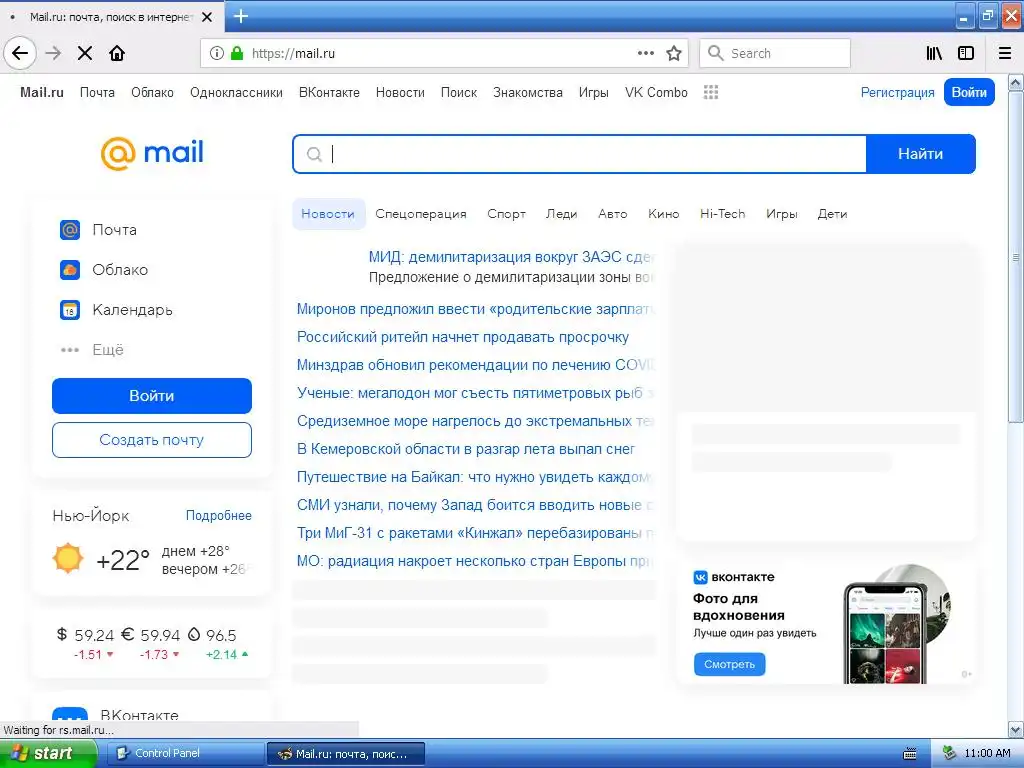Select the Mail.ru taskbar button
The image size is (1024, 768).
346,754
